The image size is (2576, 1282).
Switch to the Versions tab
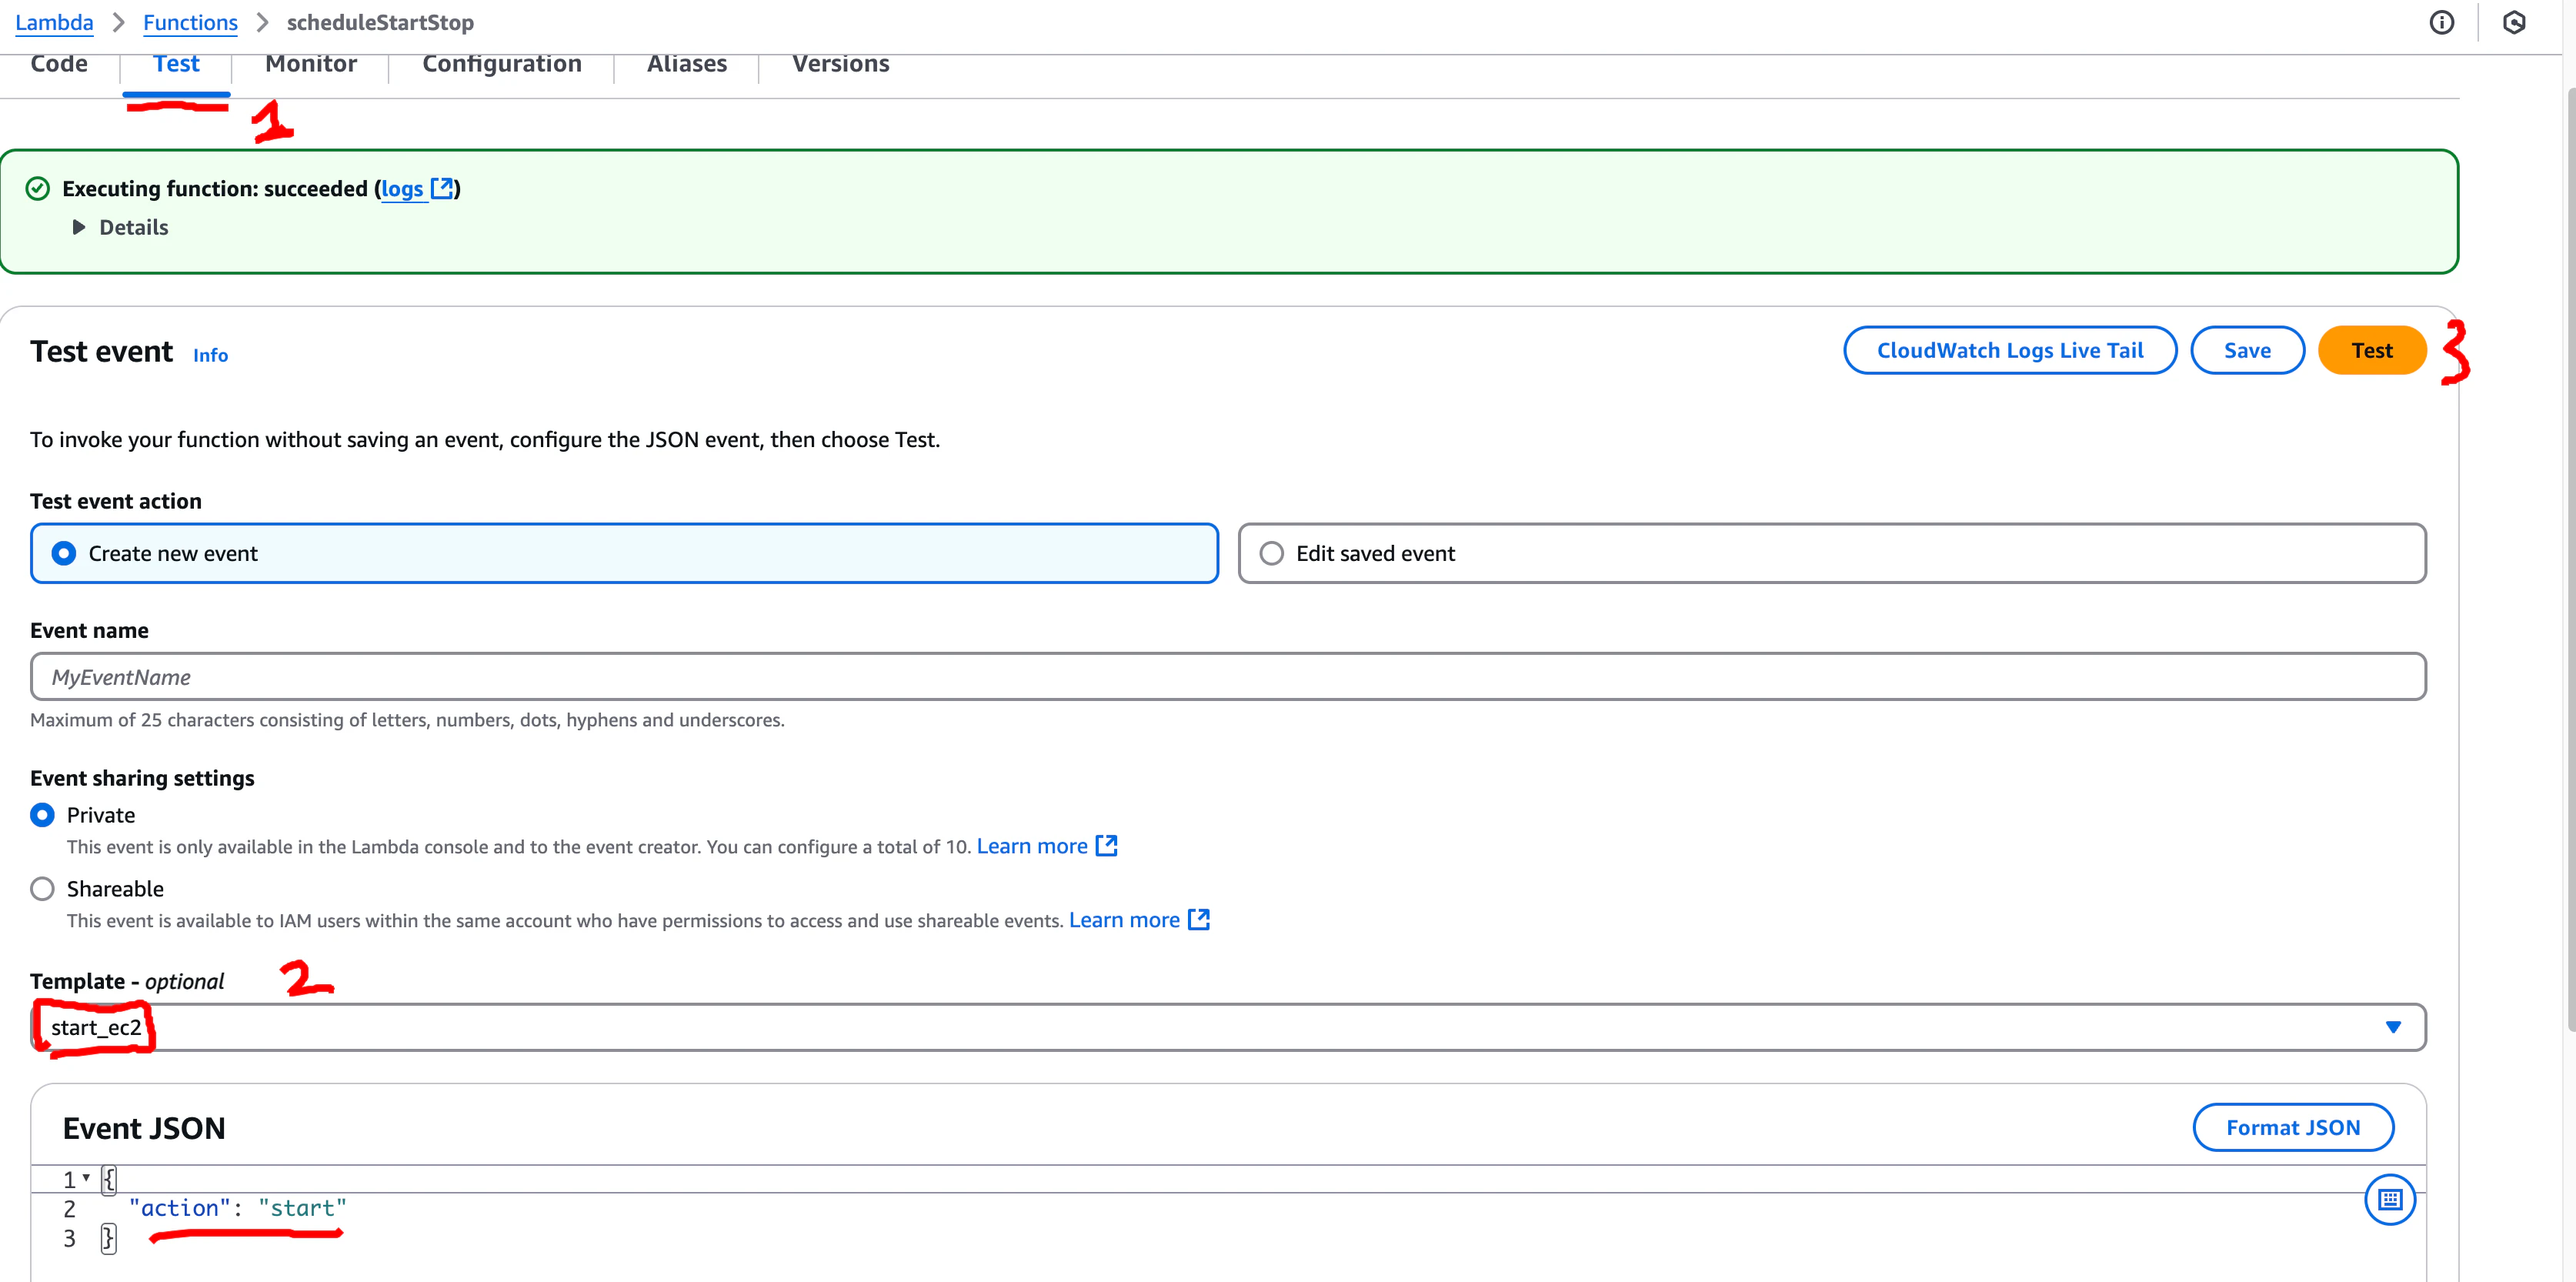click(841, 63)
